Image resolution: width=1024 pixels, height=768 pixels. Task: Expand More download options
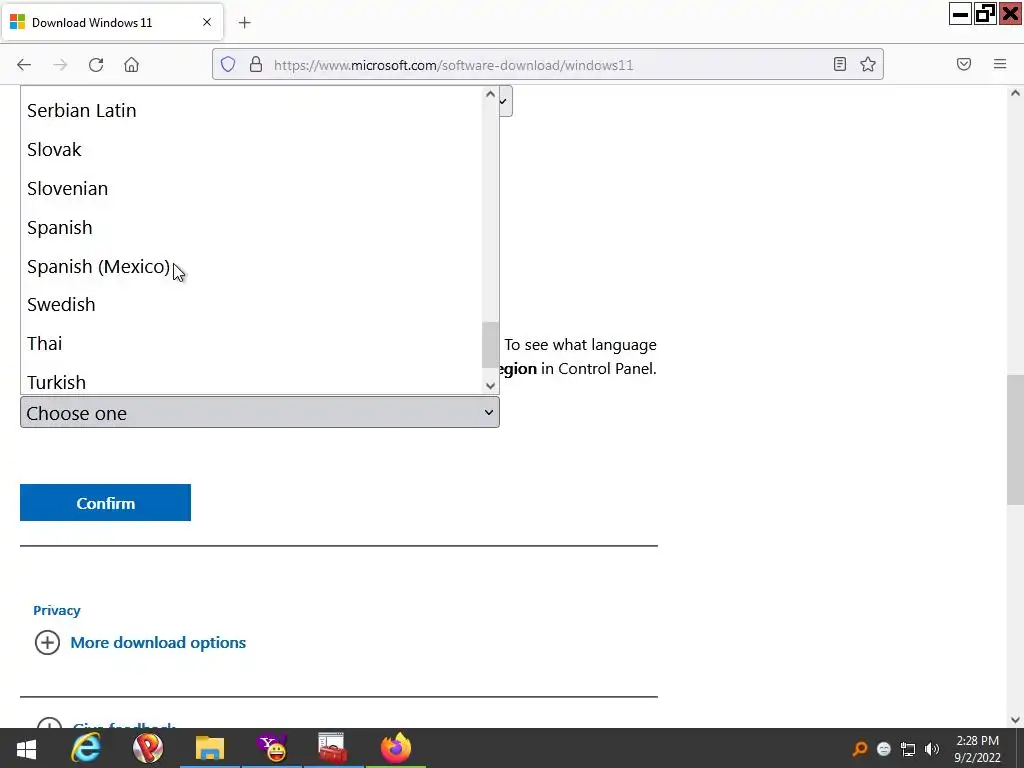click(158, 643)
